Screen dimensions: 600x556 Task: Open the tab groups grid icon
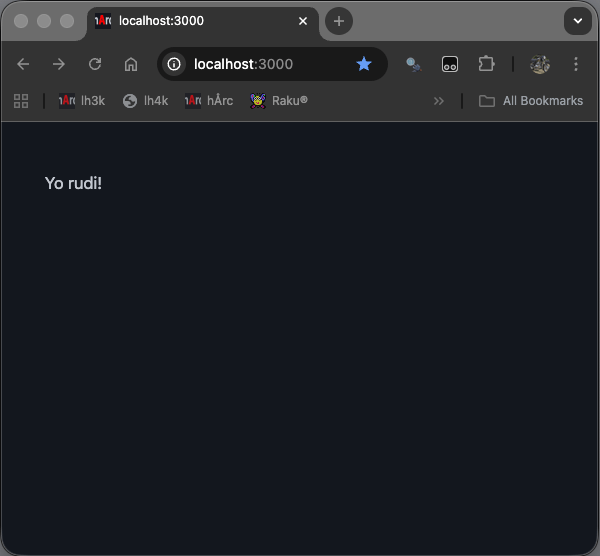[21, 101]
